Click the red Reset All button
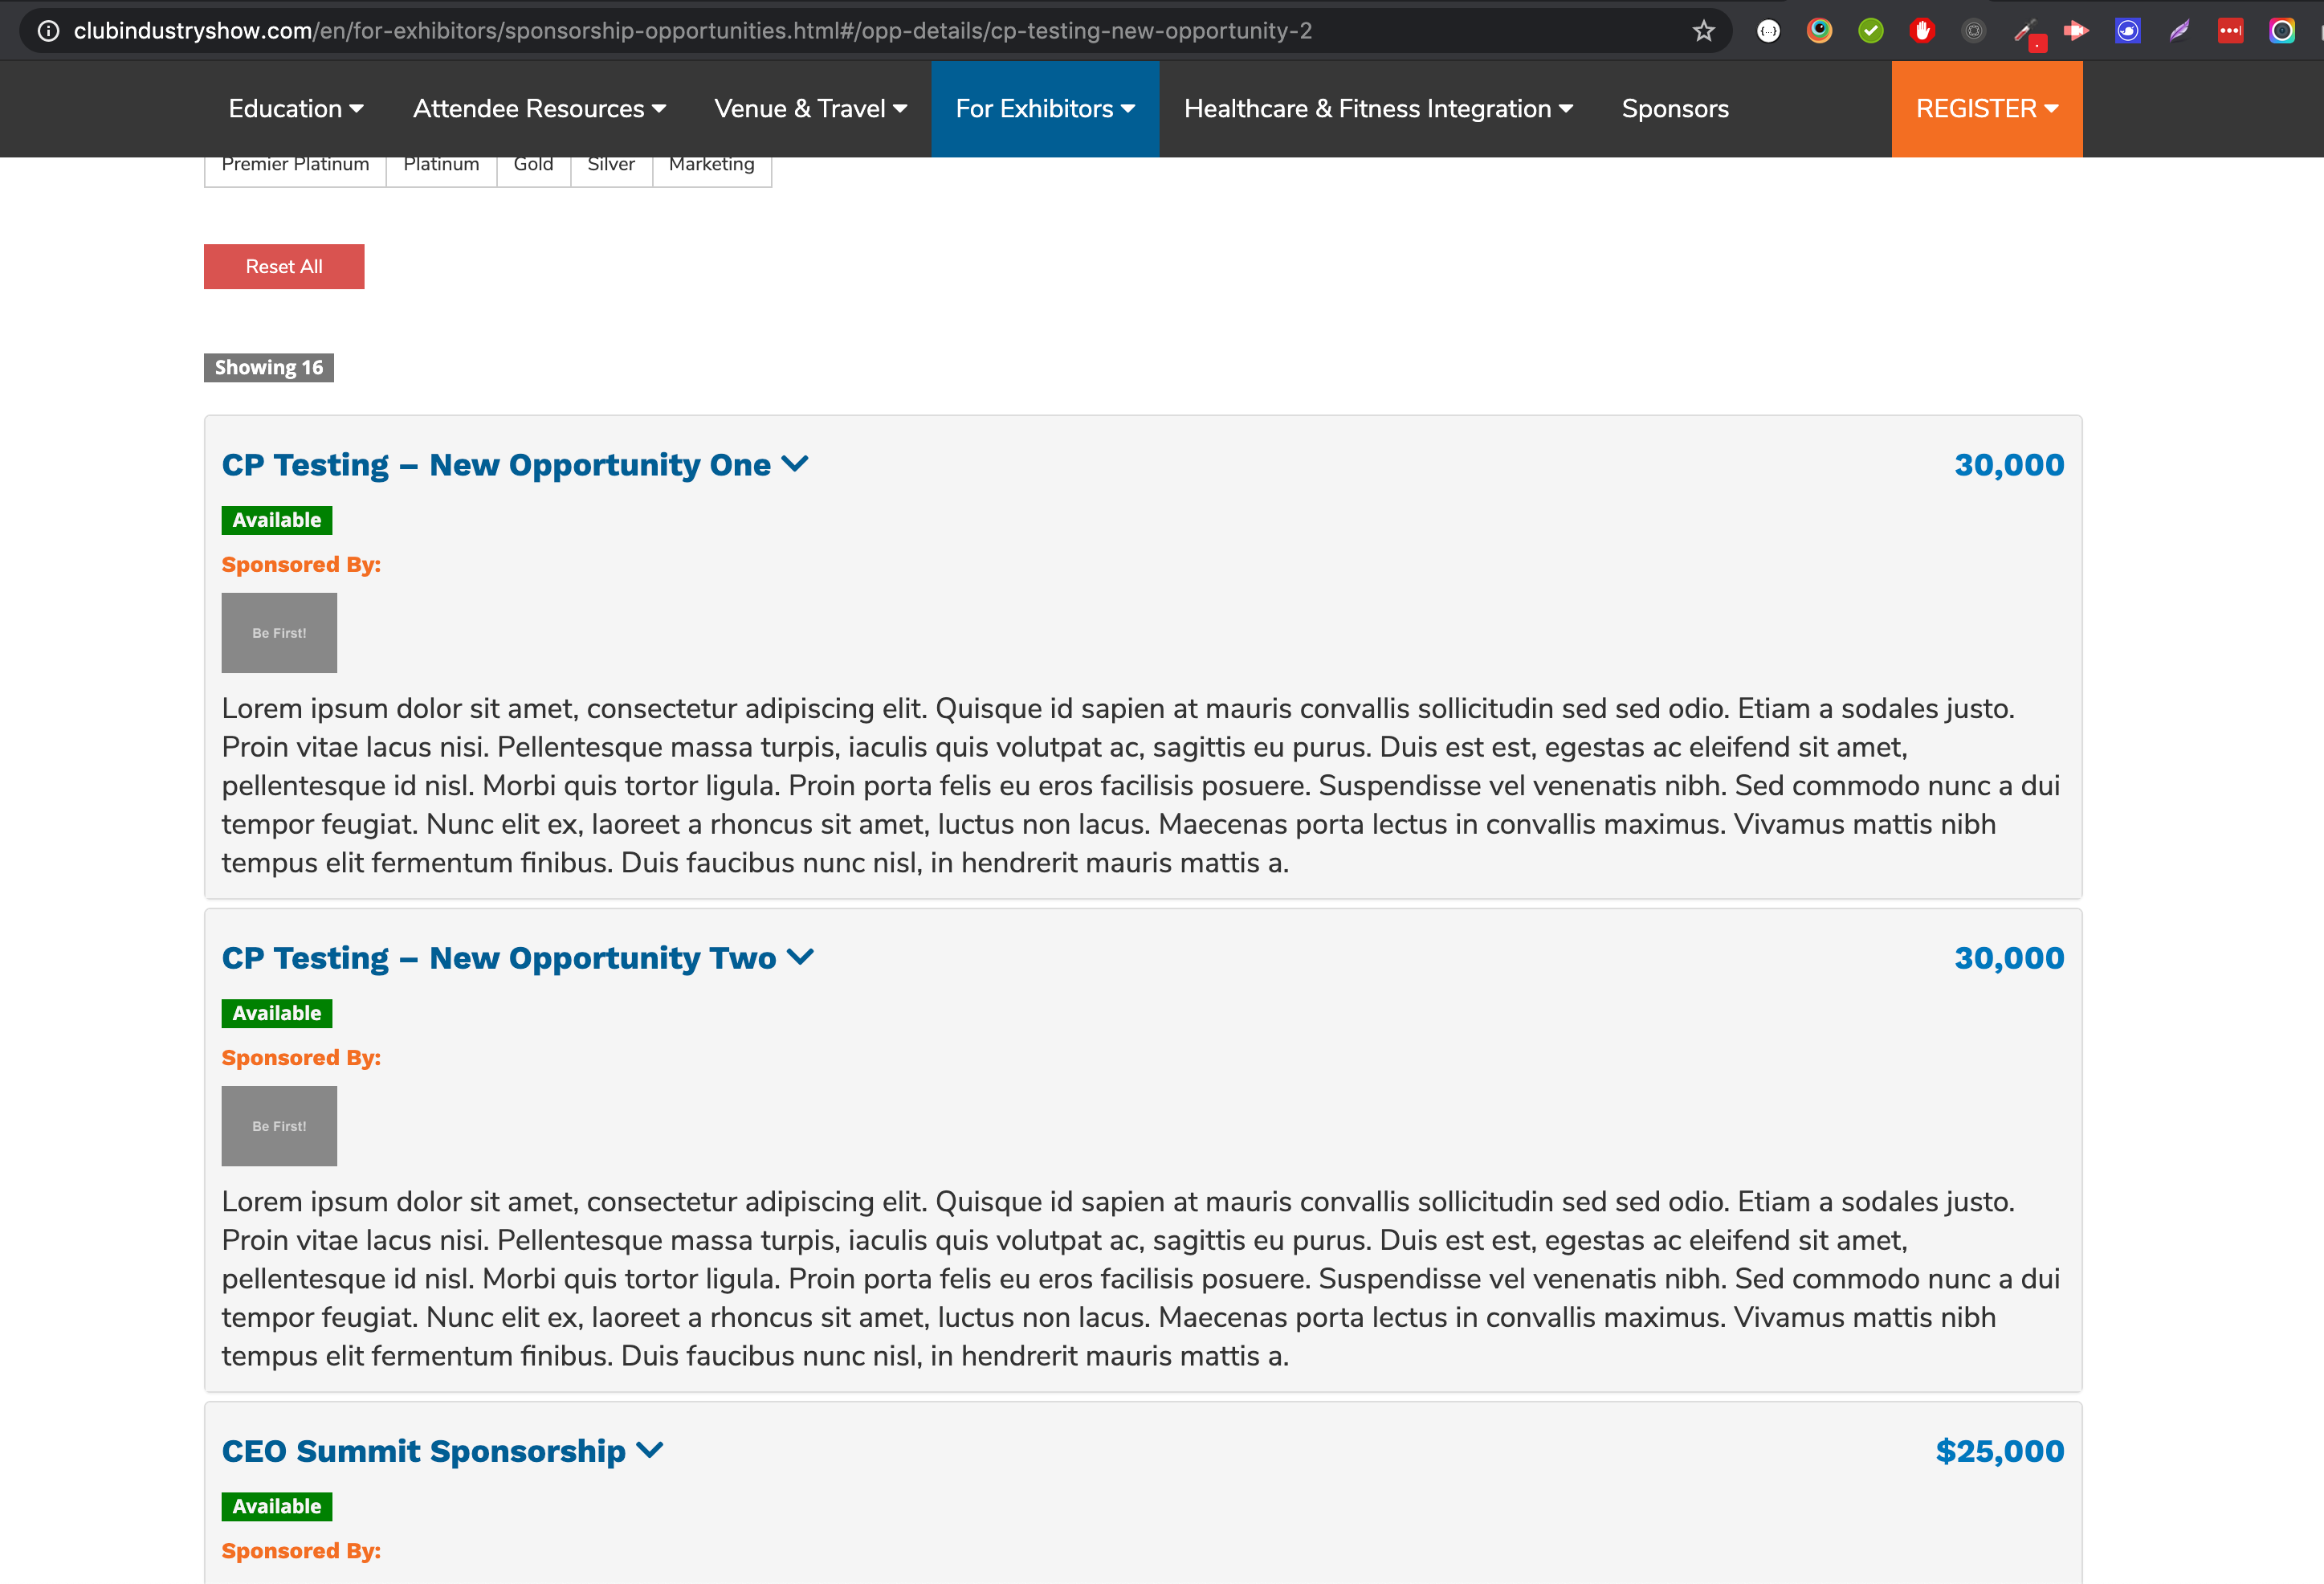This screenshot has width=2324, height=1584. tap(284, 267)
